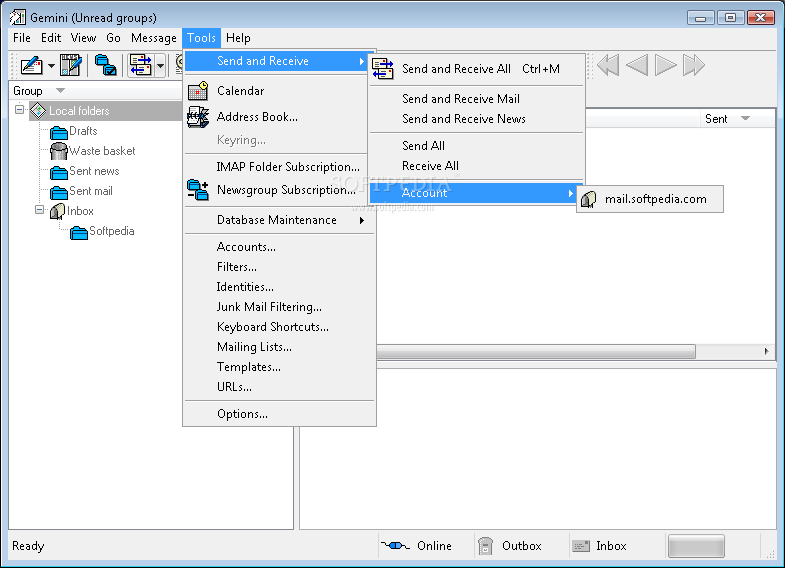Click the Calendar menu icon
The image size is (785, 568).
point(198,91)
